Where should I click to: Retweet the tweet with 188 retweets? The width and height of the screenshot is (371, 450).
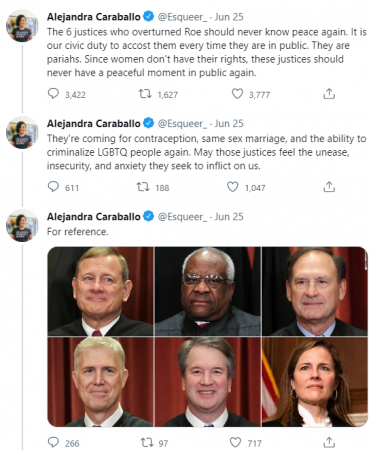pos(143,187)
